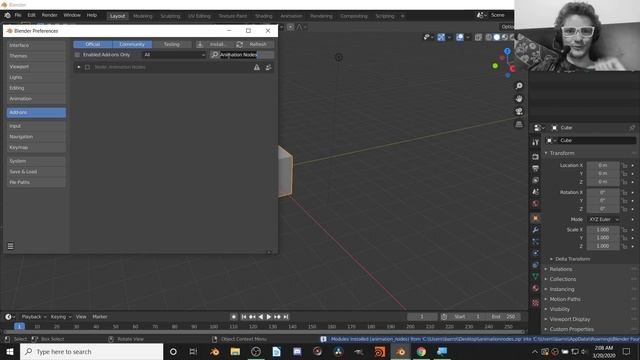
Task: Toggle X-ray mode in the viewport header
Action: point(478,37)
